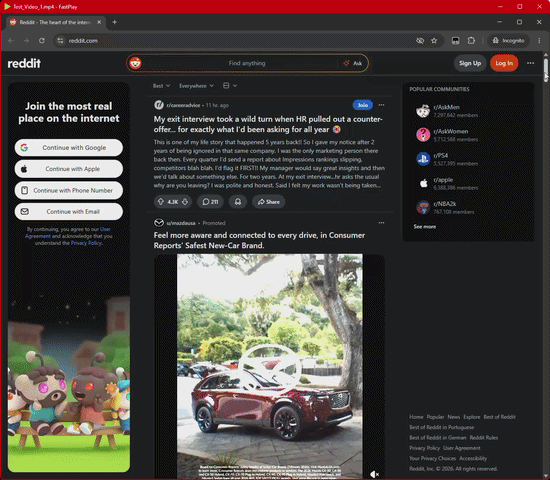
Task: Play the Mazda car video ad
Action: pyautogui.click(x=269, y=368)
